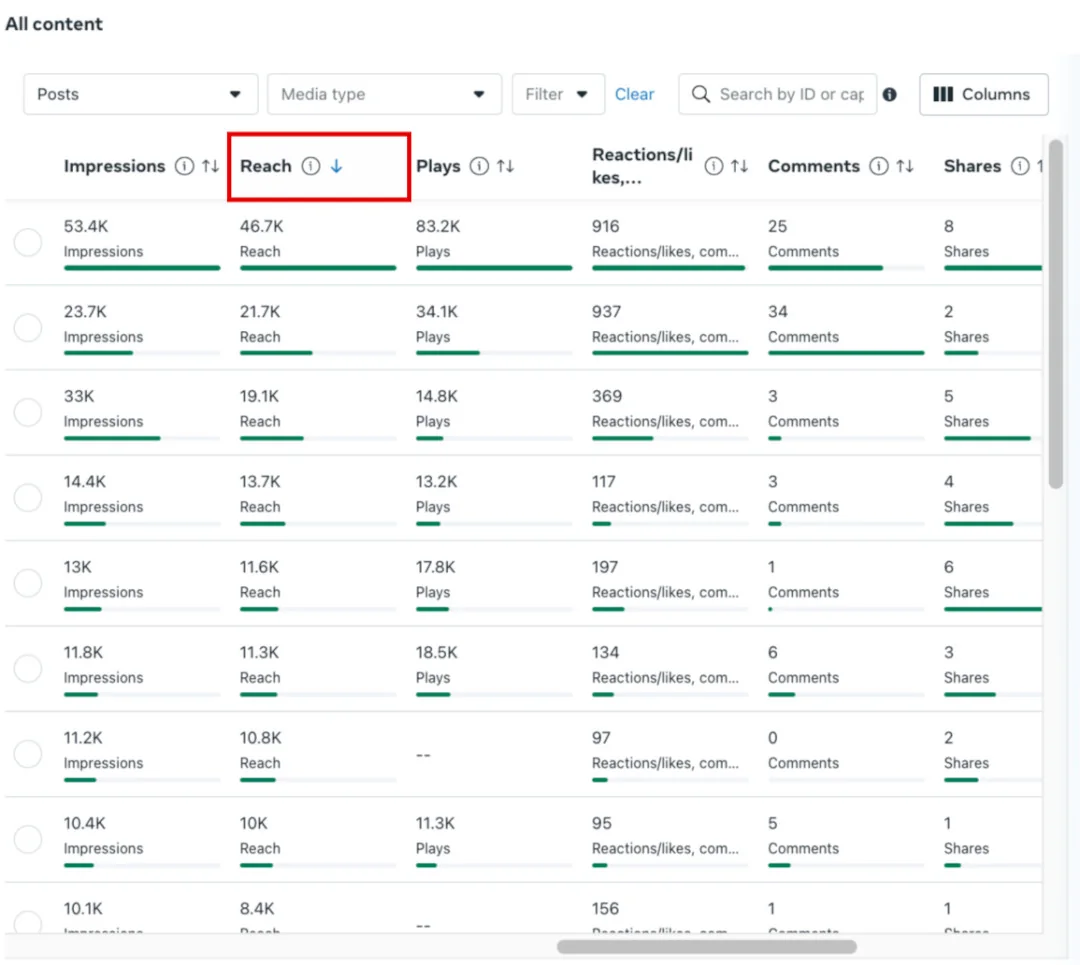
Task: Click the 18.5K plays value
Action: click(437, 653)
